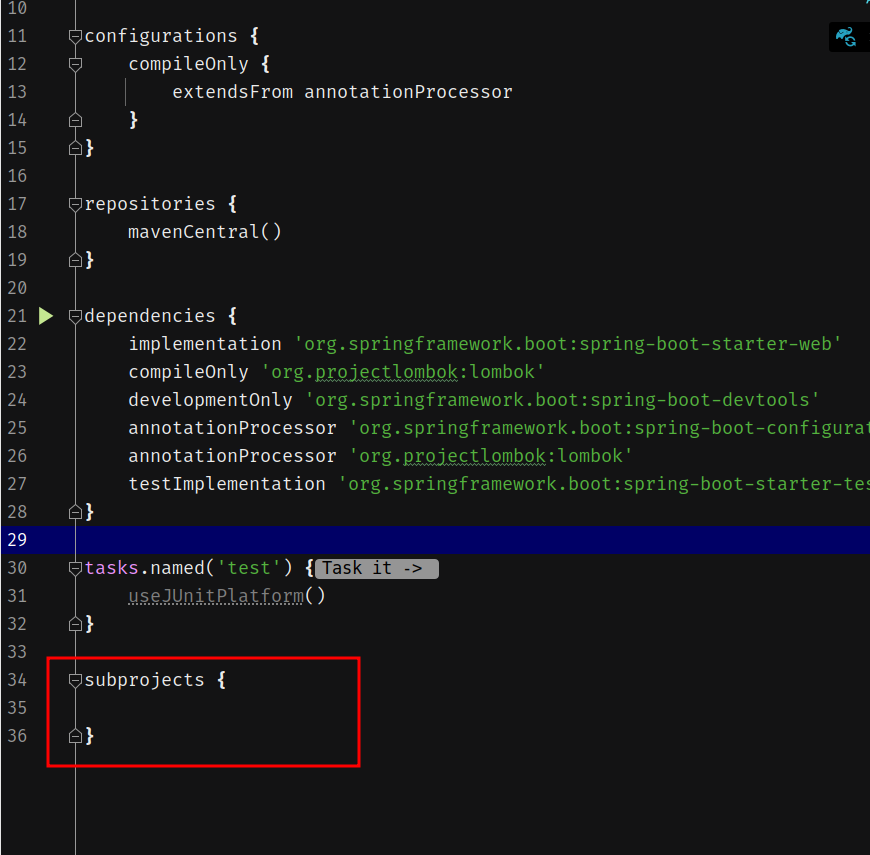Click the Load Gradle Changes elephant icon
The height and width of the screenshot is (855, 870).
pos(846,37)
